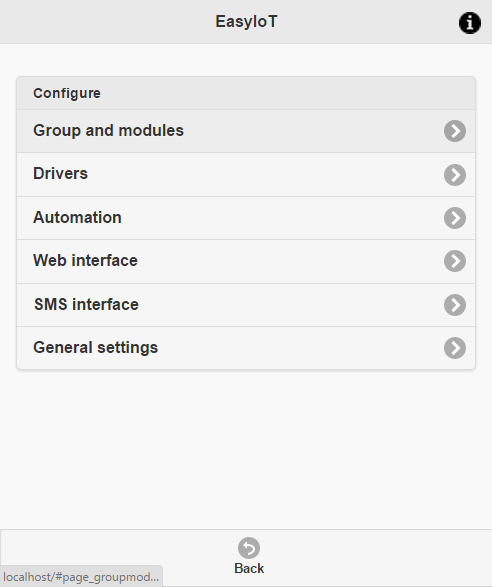Click the chevron icon beside Automation

click(x=455, y=218)
